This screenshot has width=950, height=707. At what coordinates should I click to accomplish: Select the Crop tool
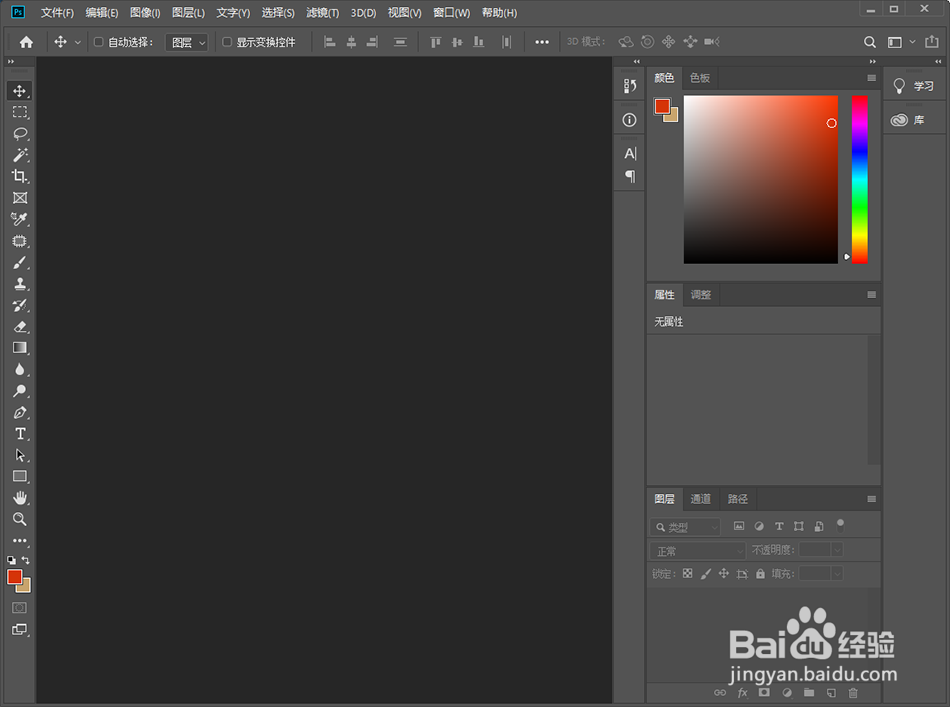coord(19,176)
